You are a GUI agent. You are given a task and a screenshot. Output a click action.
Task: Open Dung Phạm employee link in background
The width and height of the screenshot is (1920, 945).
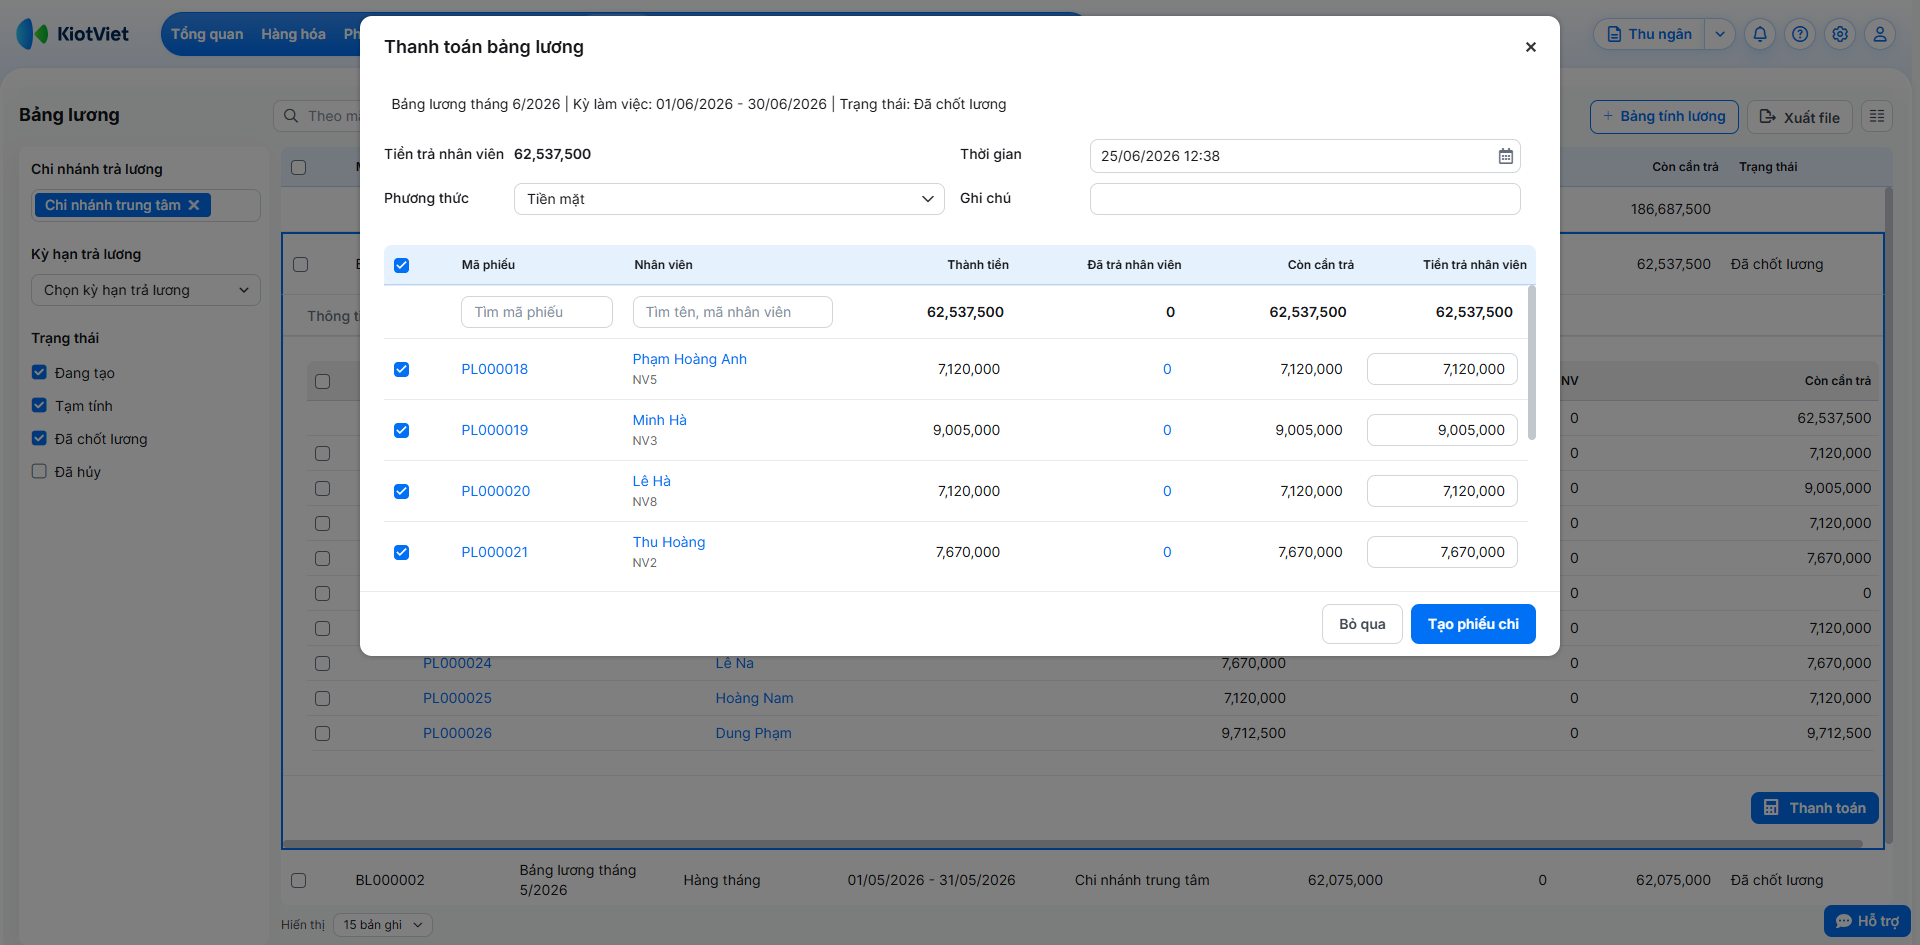click(x=753, y=733)
